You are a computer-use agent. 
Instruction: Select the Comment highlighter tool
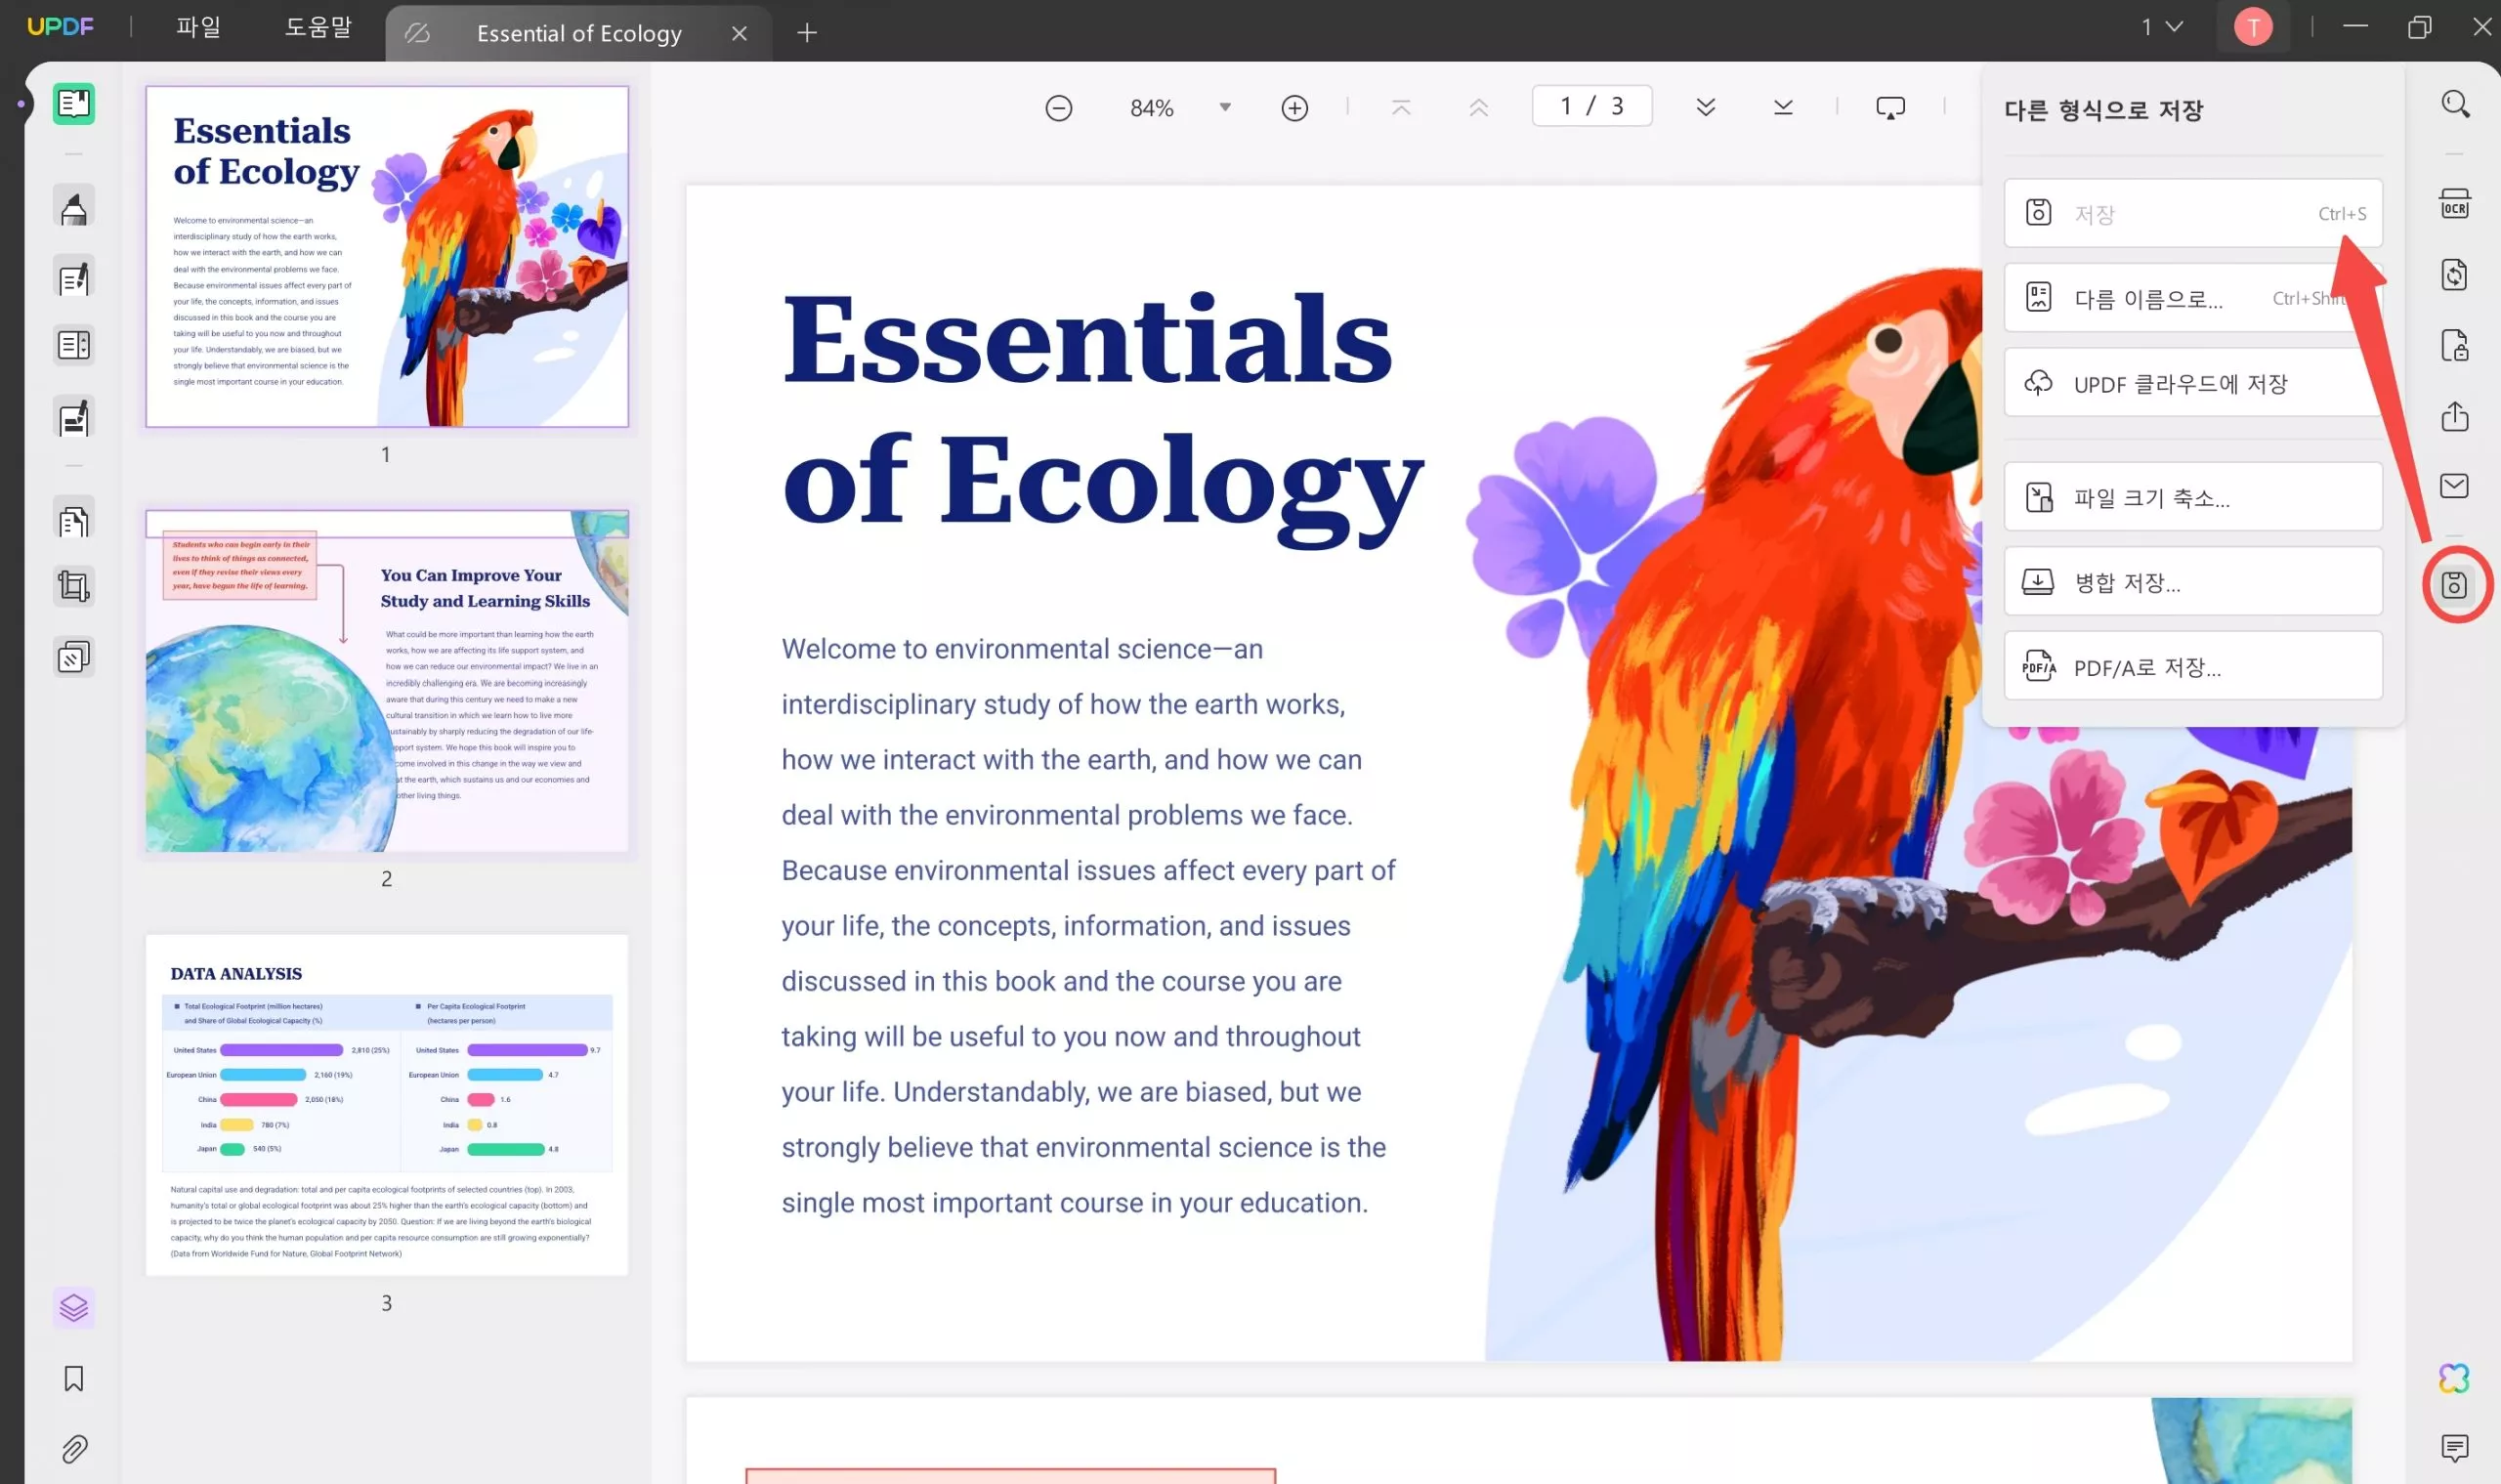click(x=73, y=207)
